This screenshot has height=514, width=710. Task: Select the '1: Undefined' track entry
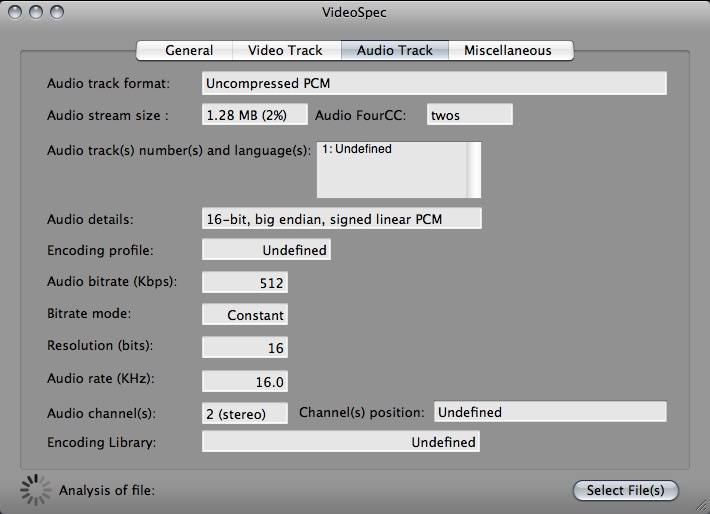click(357, 149)
